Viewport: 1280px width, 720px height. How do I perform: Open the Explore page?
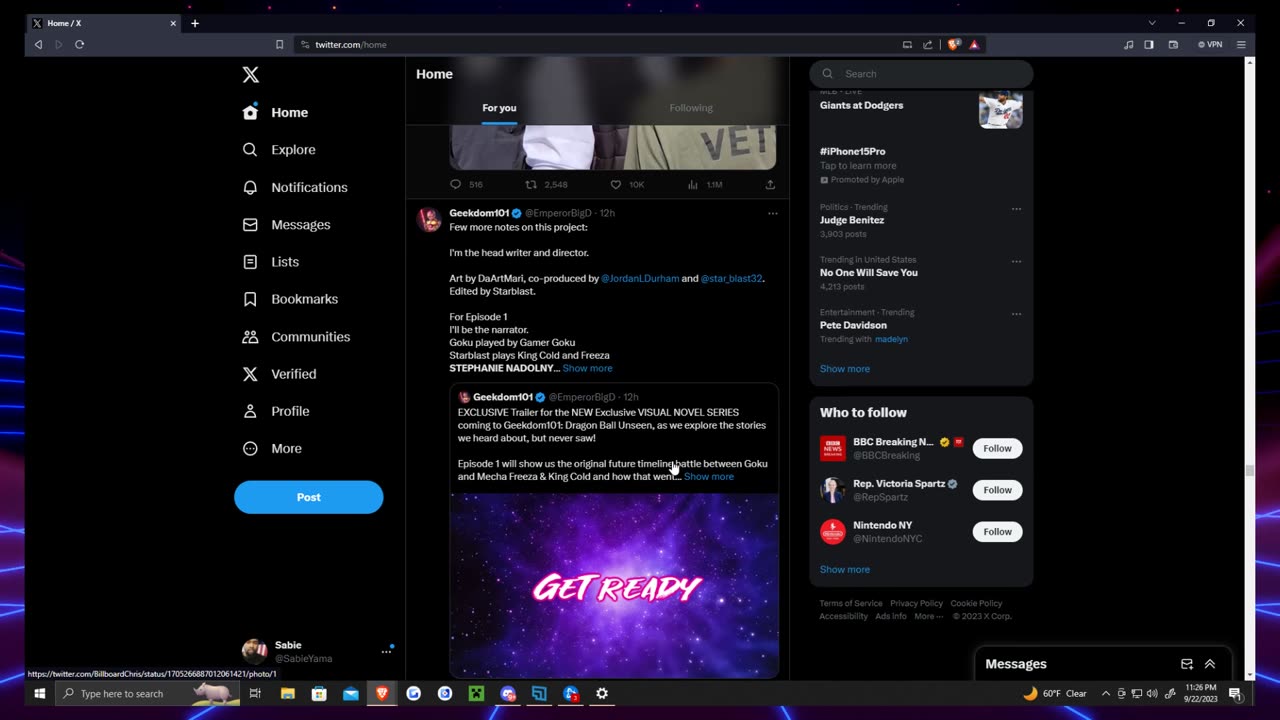(279, 150)
